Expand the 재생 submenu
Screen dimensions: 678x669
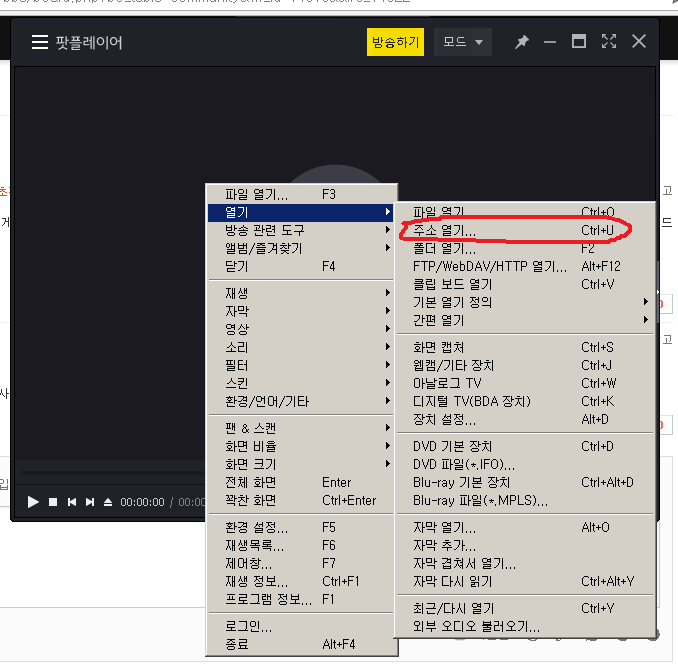point(301,294)
